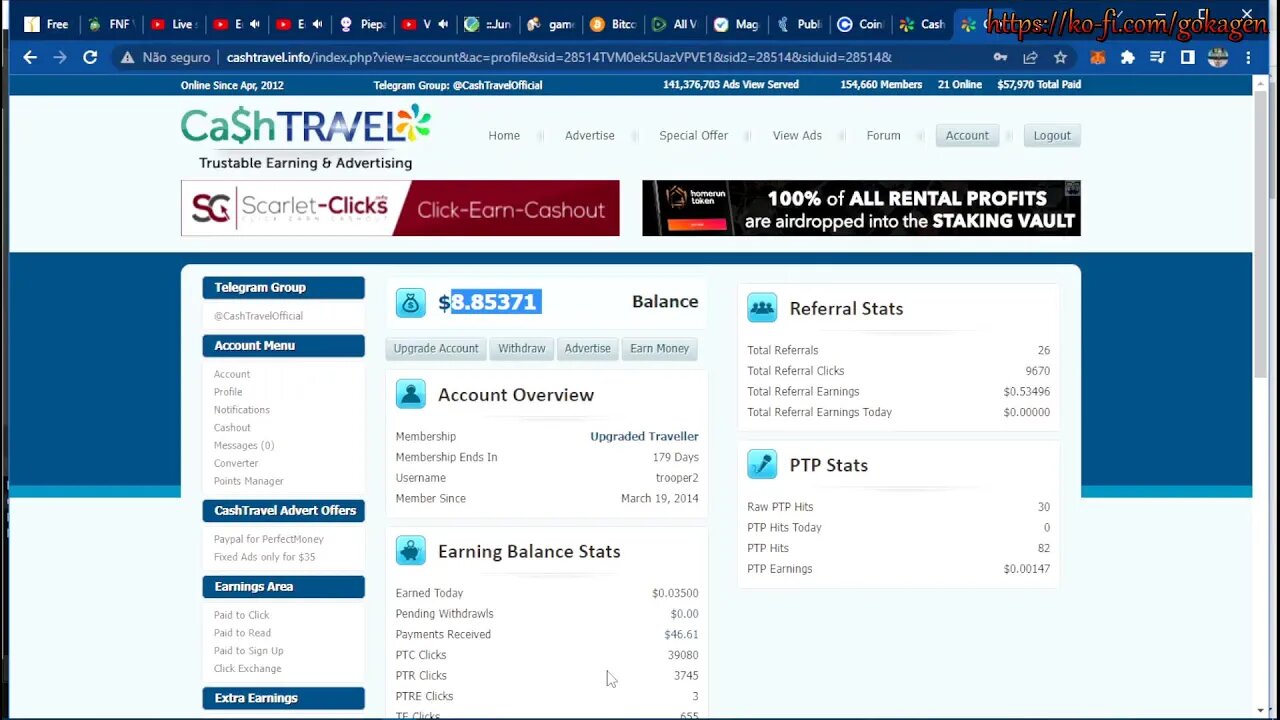
Task: Open the Chrome three-dot menu
Action: [x=1248, y=58]
